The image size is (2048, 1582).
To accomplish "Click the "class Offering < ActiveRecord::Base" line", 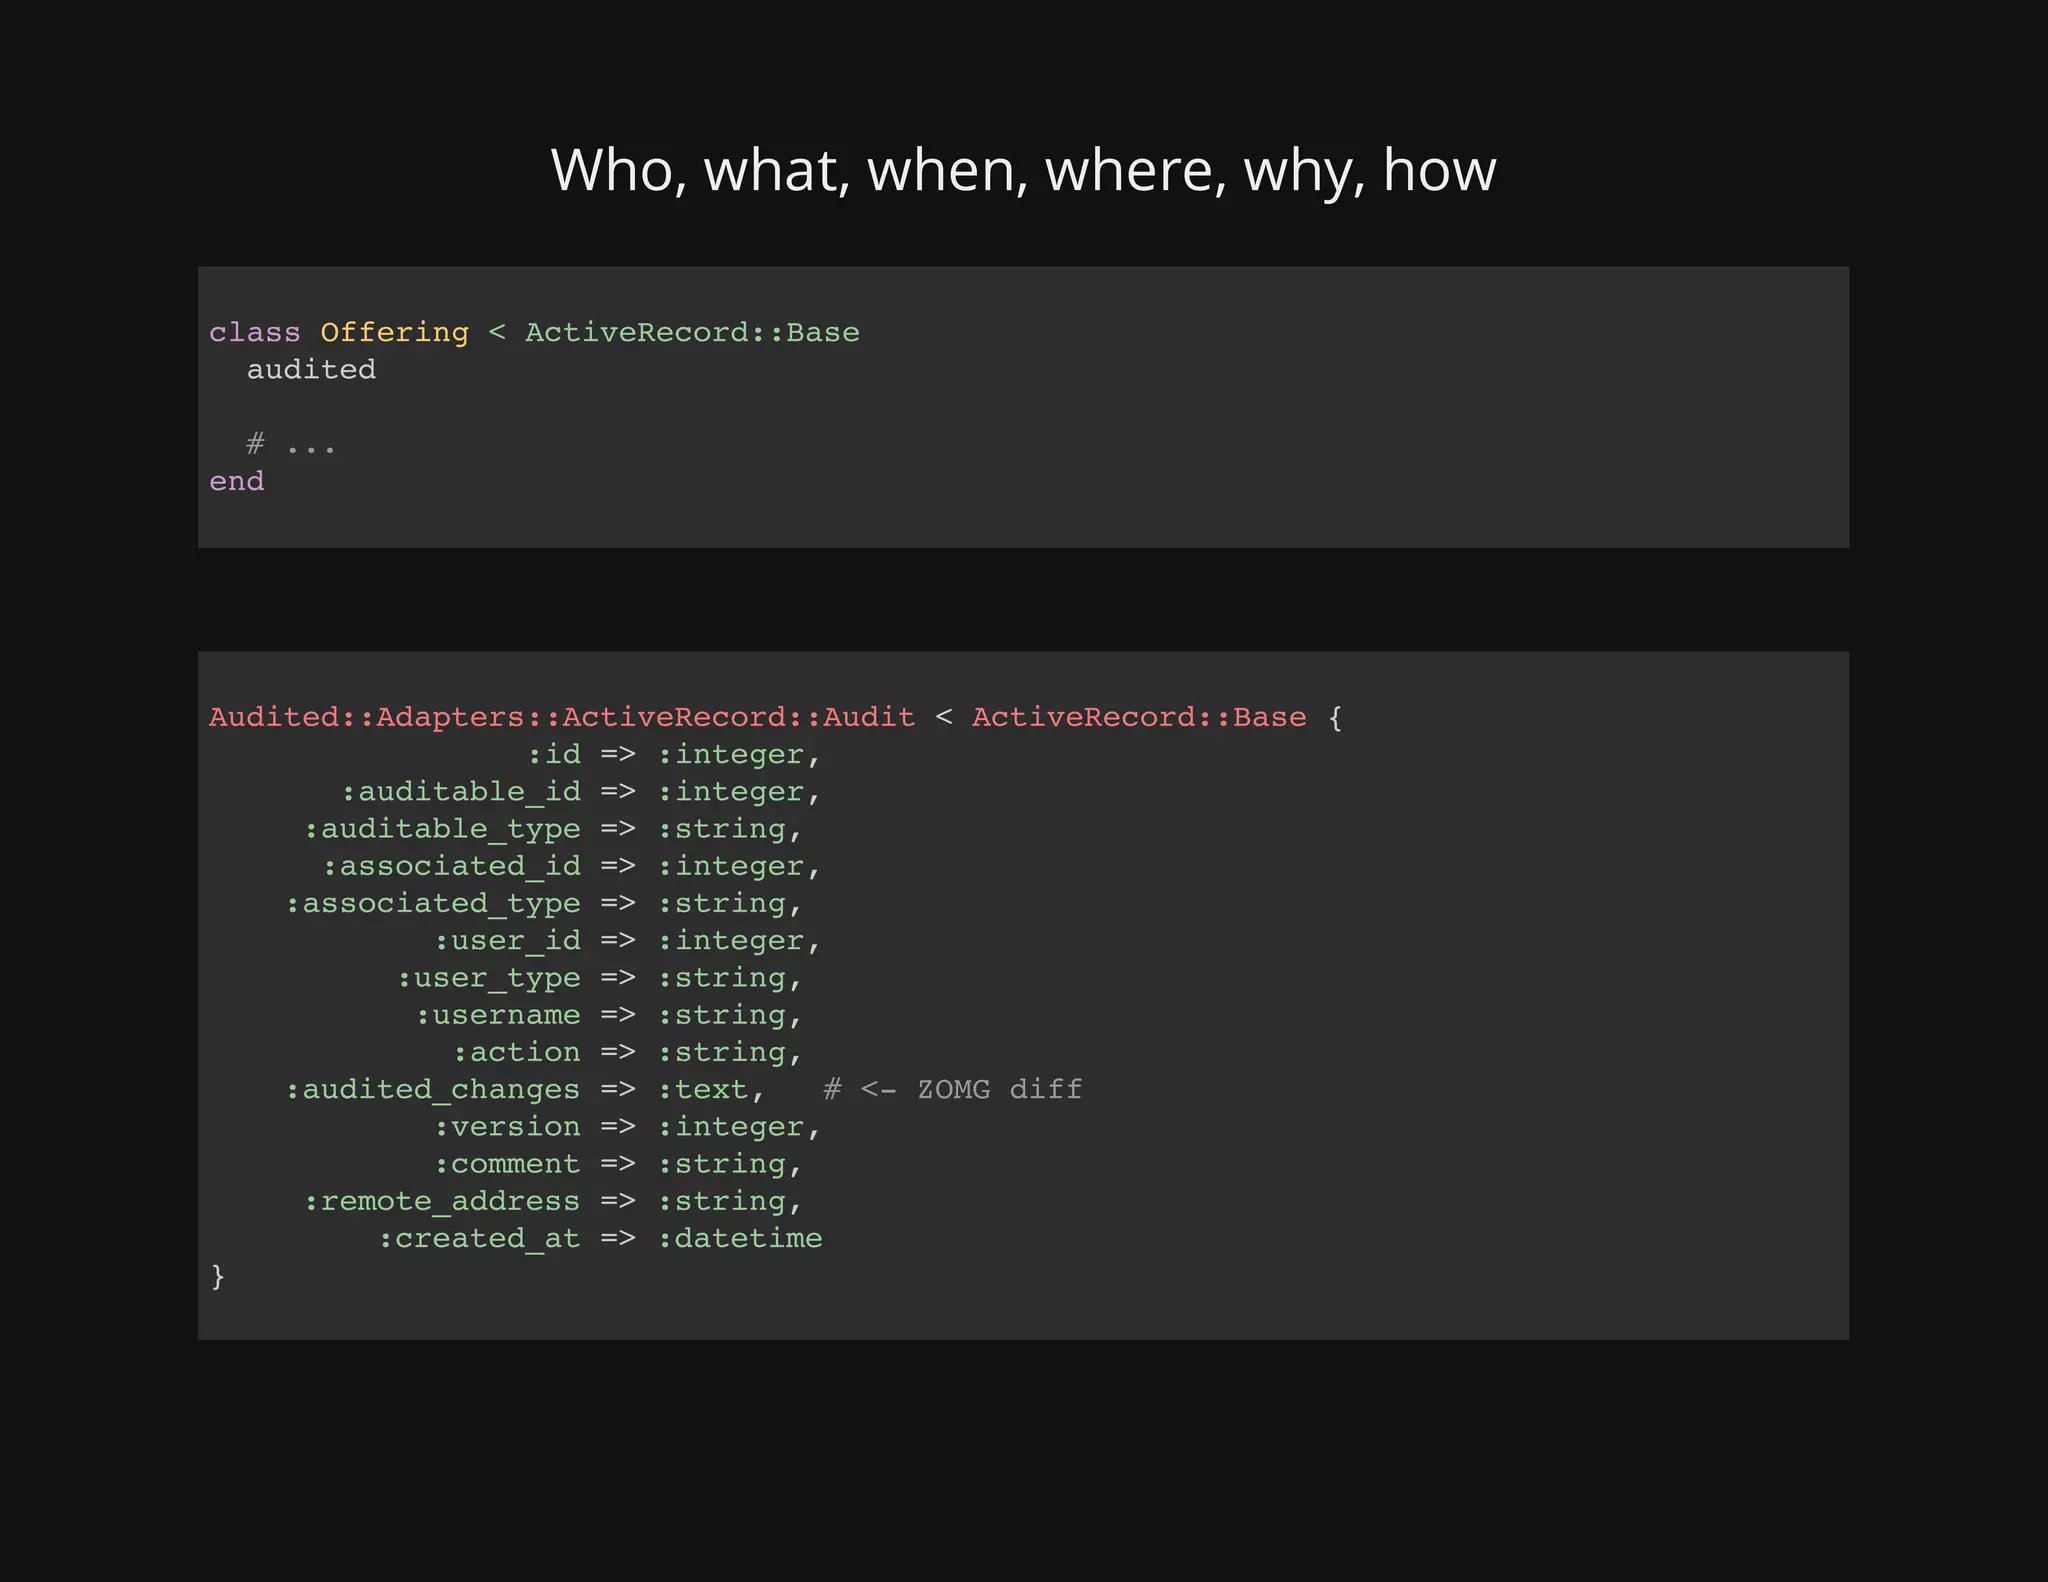I will pyautogui.click(x=534, y=332).
